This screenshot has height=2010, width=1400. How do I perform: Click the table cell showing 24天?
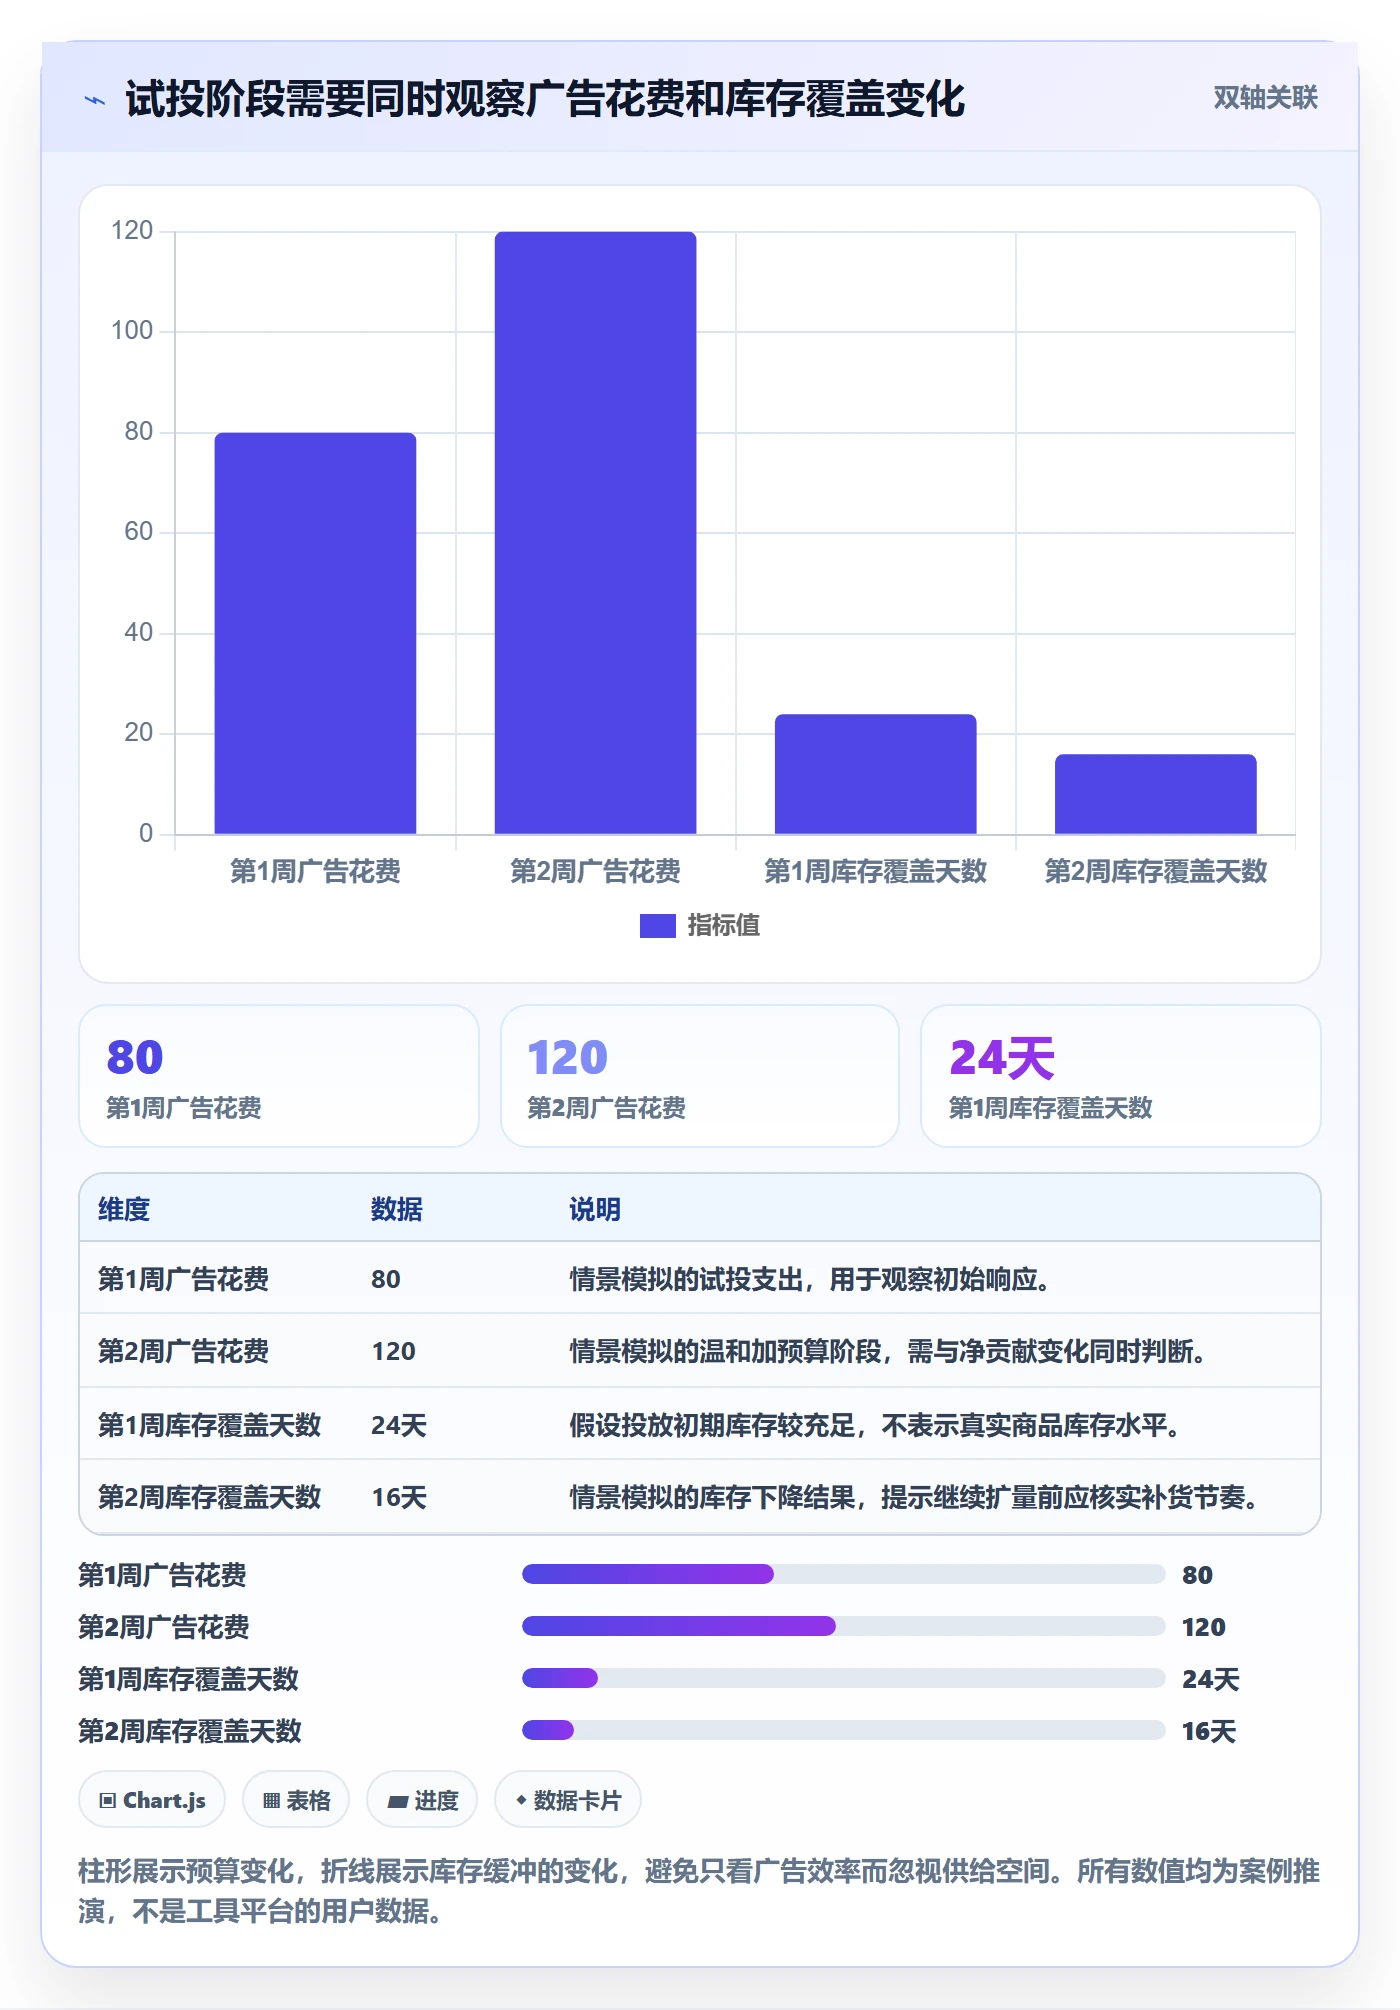pyautogui.click(x=399, y=1425)
